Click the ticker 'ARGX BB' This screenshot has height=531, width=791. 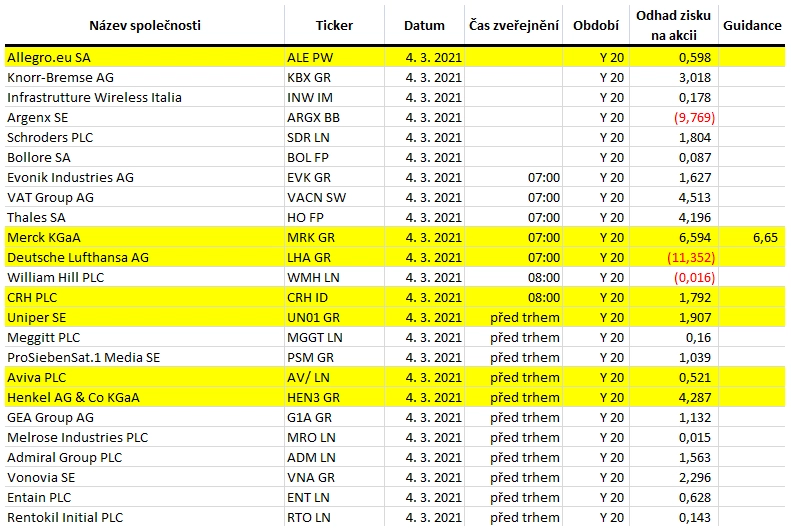[x=313, y=117]
